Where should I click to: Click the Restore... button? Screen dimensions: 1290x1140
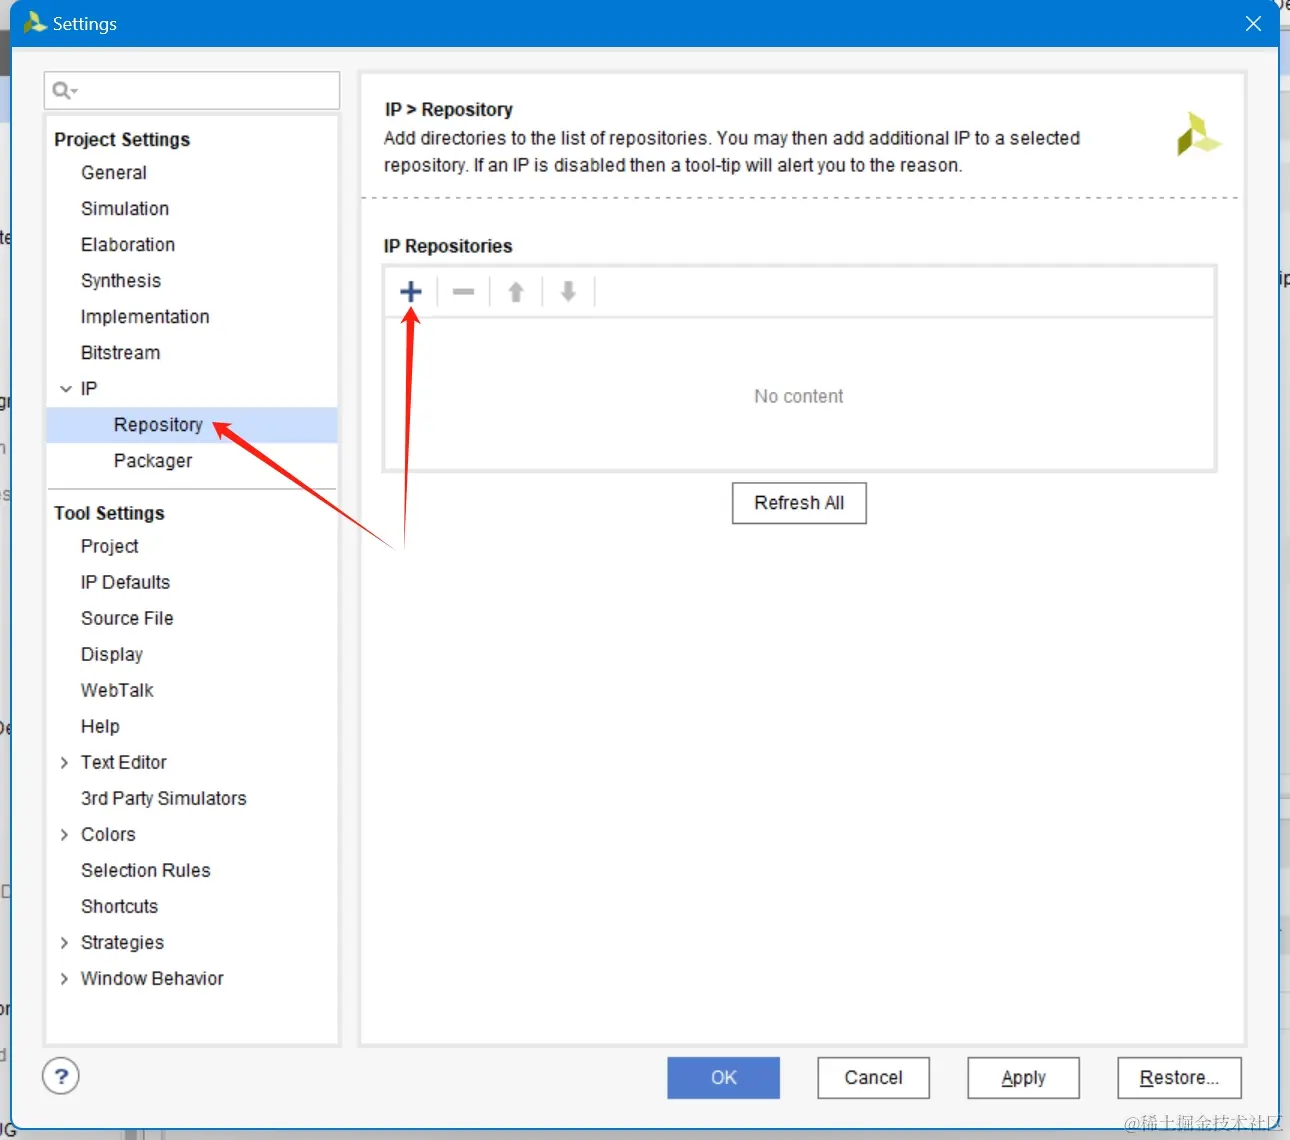[1179, 1078]
